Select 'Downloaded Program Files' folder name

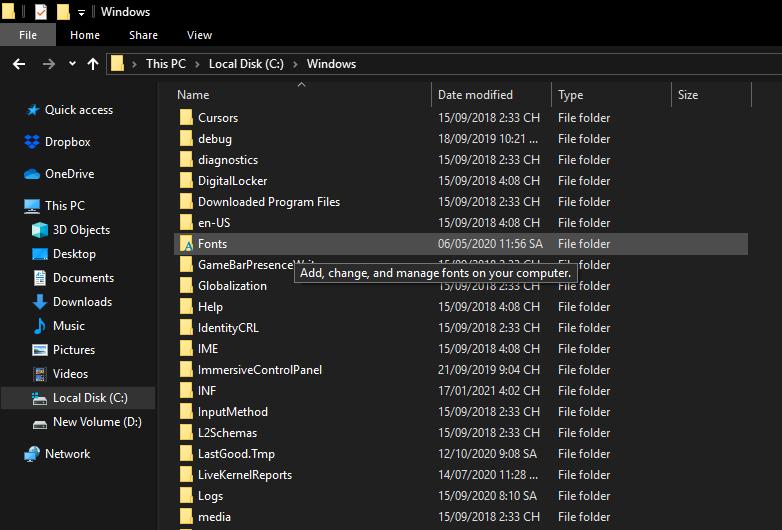[x=269, y=201]
